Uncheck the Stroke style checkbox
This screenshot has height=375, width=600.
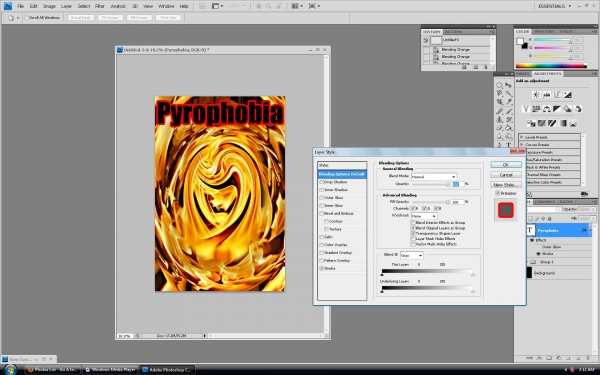321,269
